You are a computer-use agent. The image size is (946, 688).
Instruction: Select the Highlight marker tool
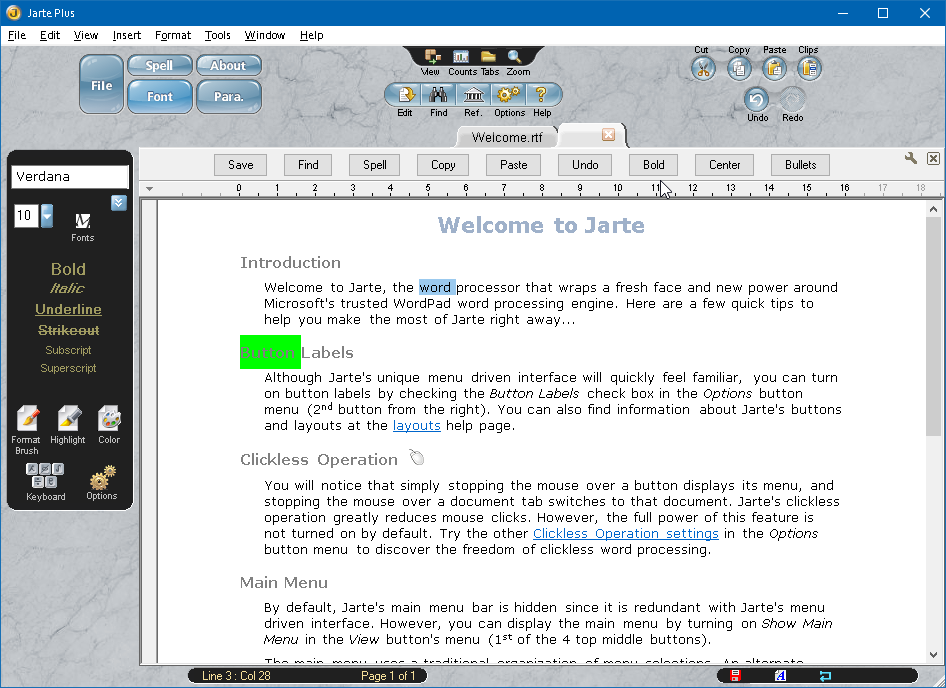coord(69,419)
